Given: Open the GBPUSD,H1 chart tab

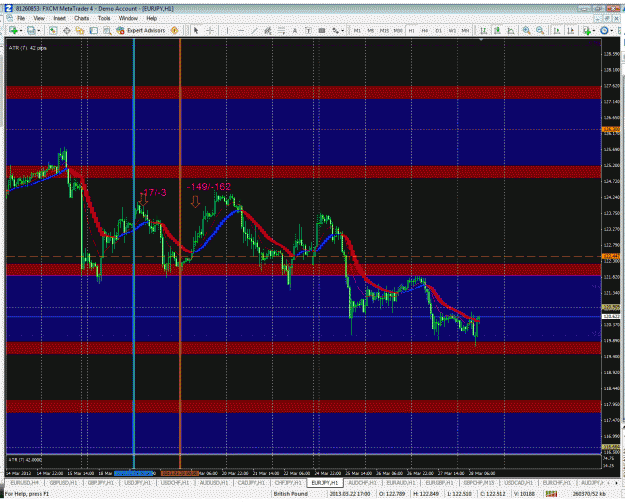Looking at the screenshot, I should click(x=63, y=483).
